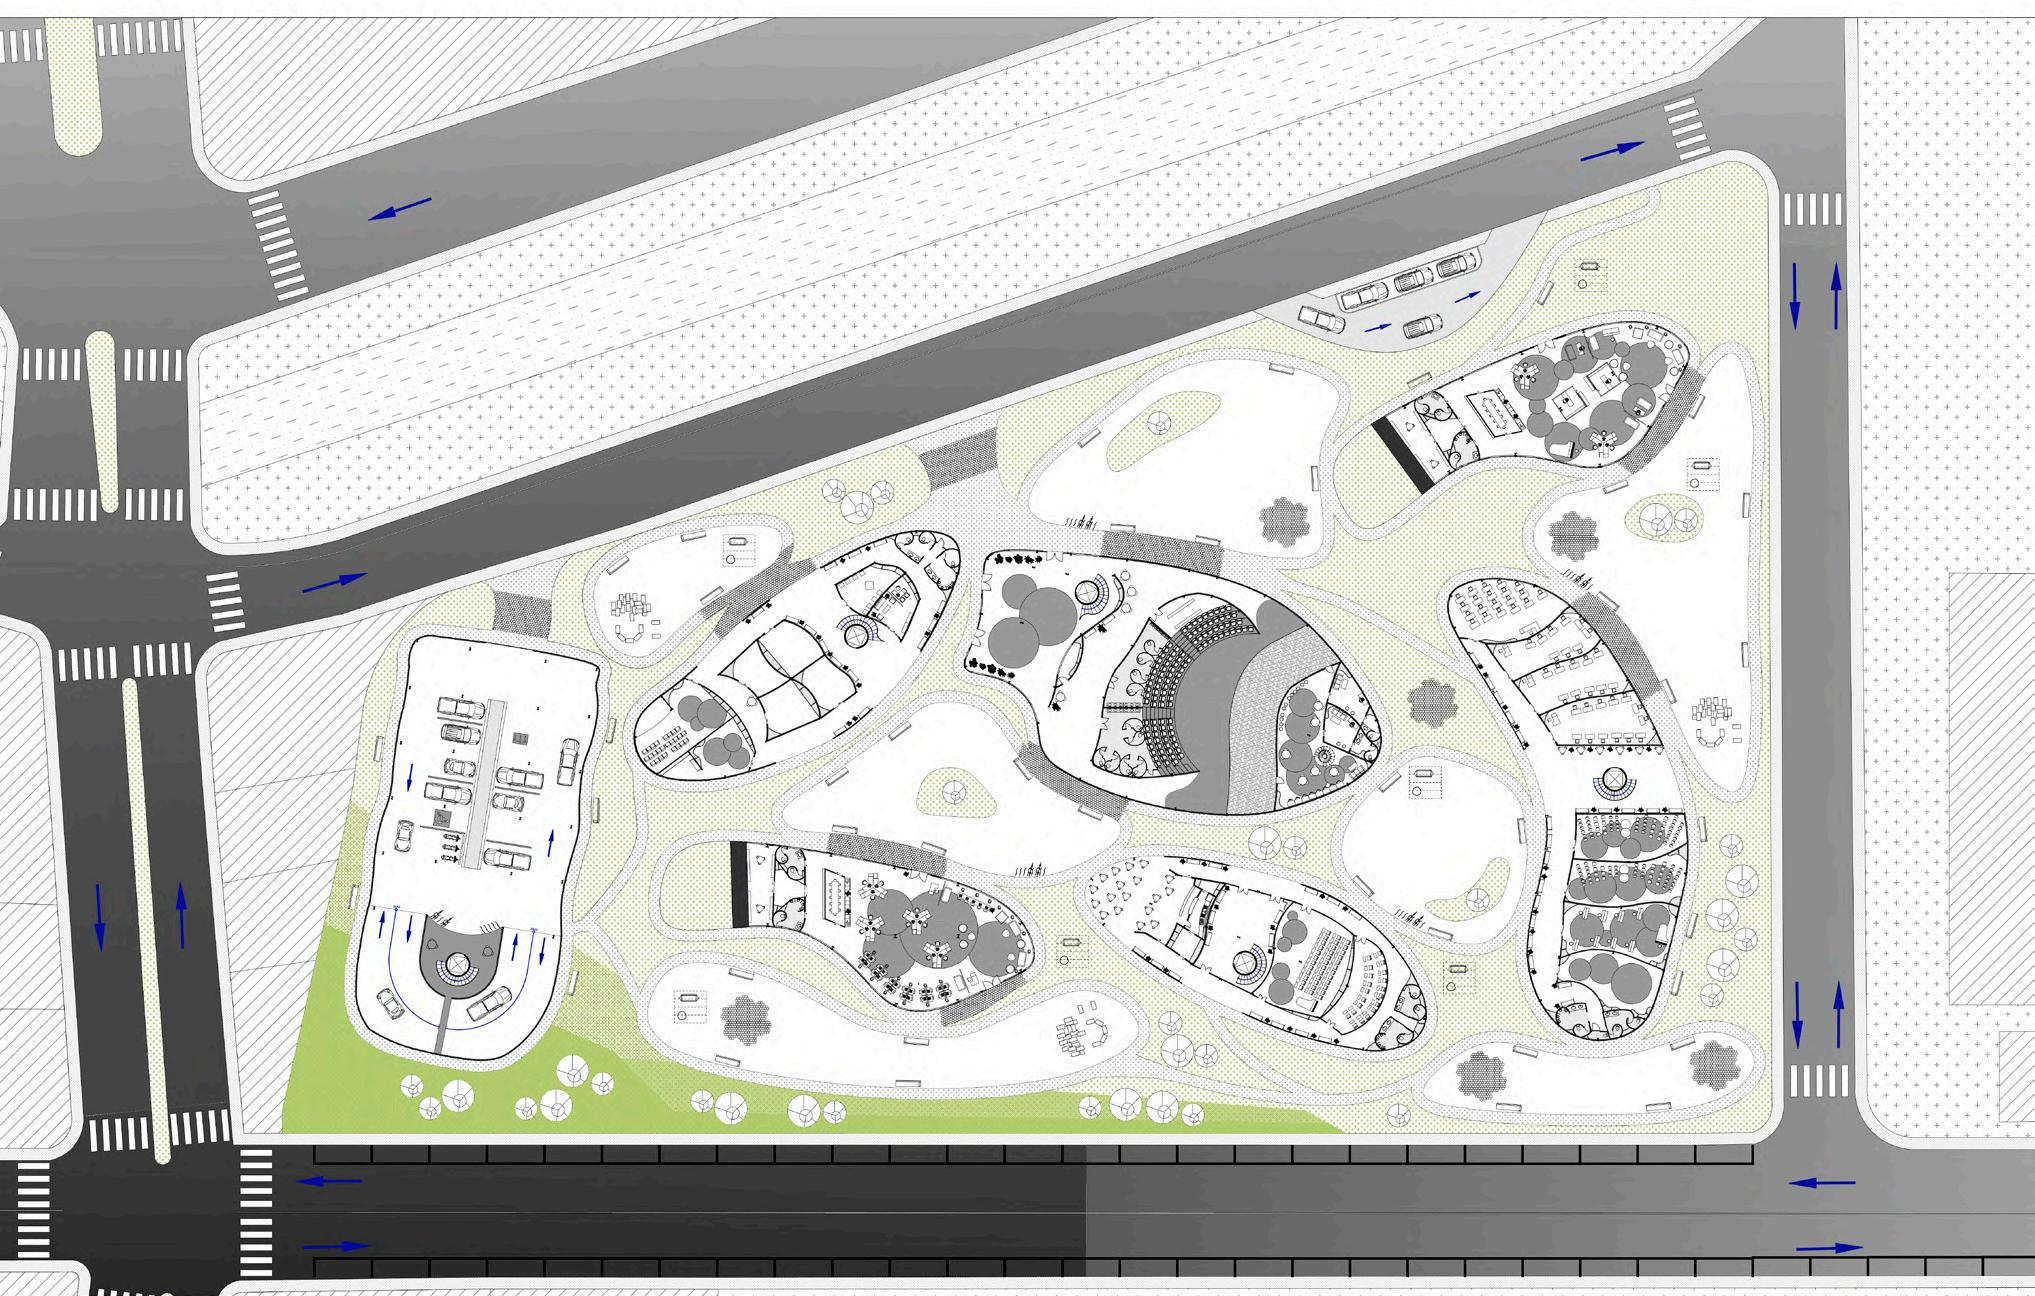
Task: Select the long conference table in the top-right building
Action: pyautogui.click(x=1494, y=412)
